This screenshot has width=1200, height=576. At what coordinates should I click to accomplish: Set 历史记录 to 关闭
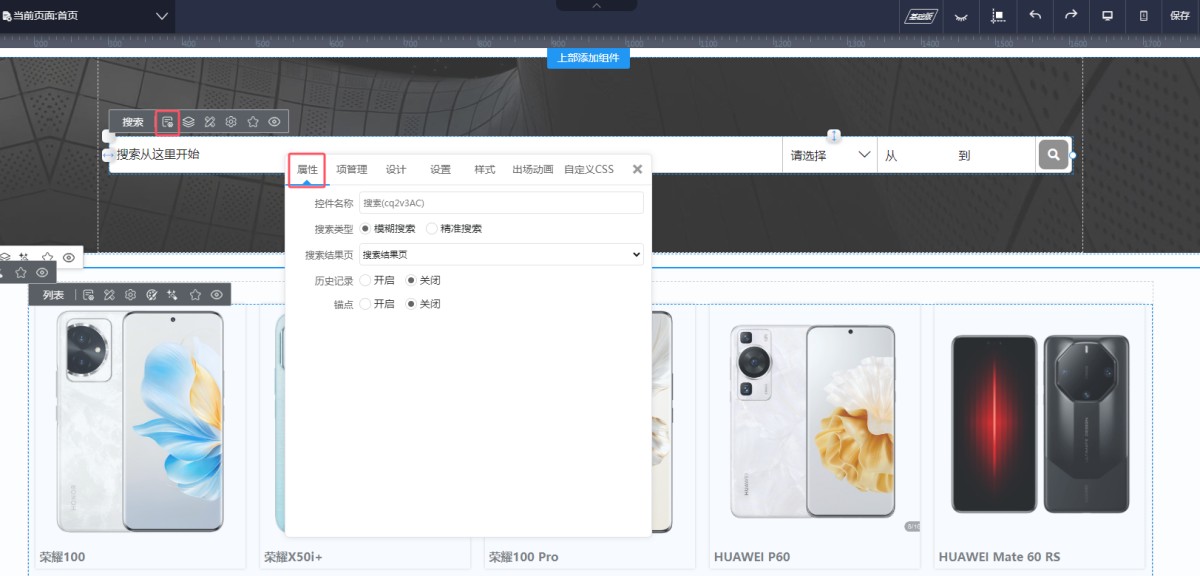pos(423,280)
